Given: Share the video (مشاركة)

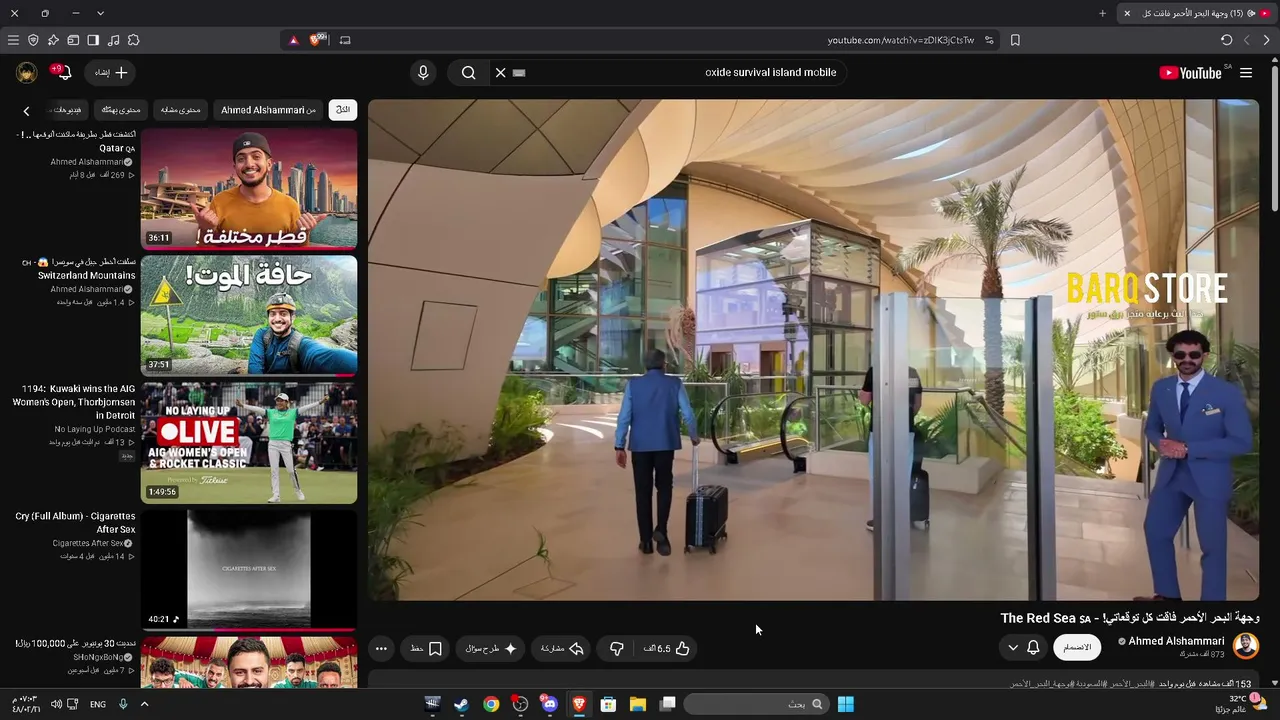Looking at the screenshot, I should point(562,648).
